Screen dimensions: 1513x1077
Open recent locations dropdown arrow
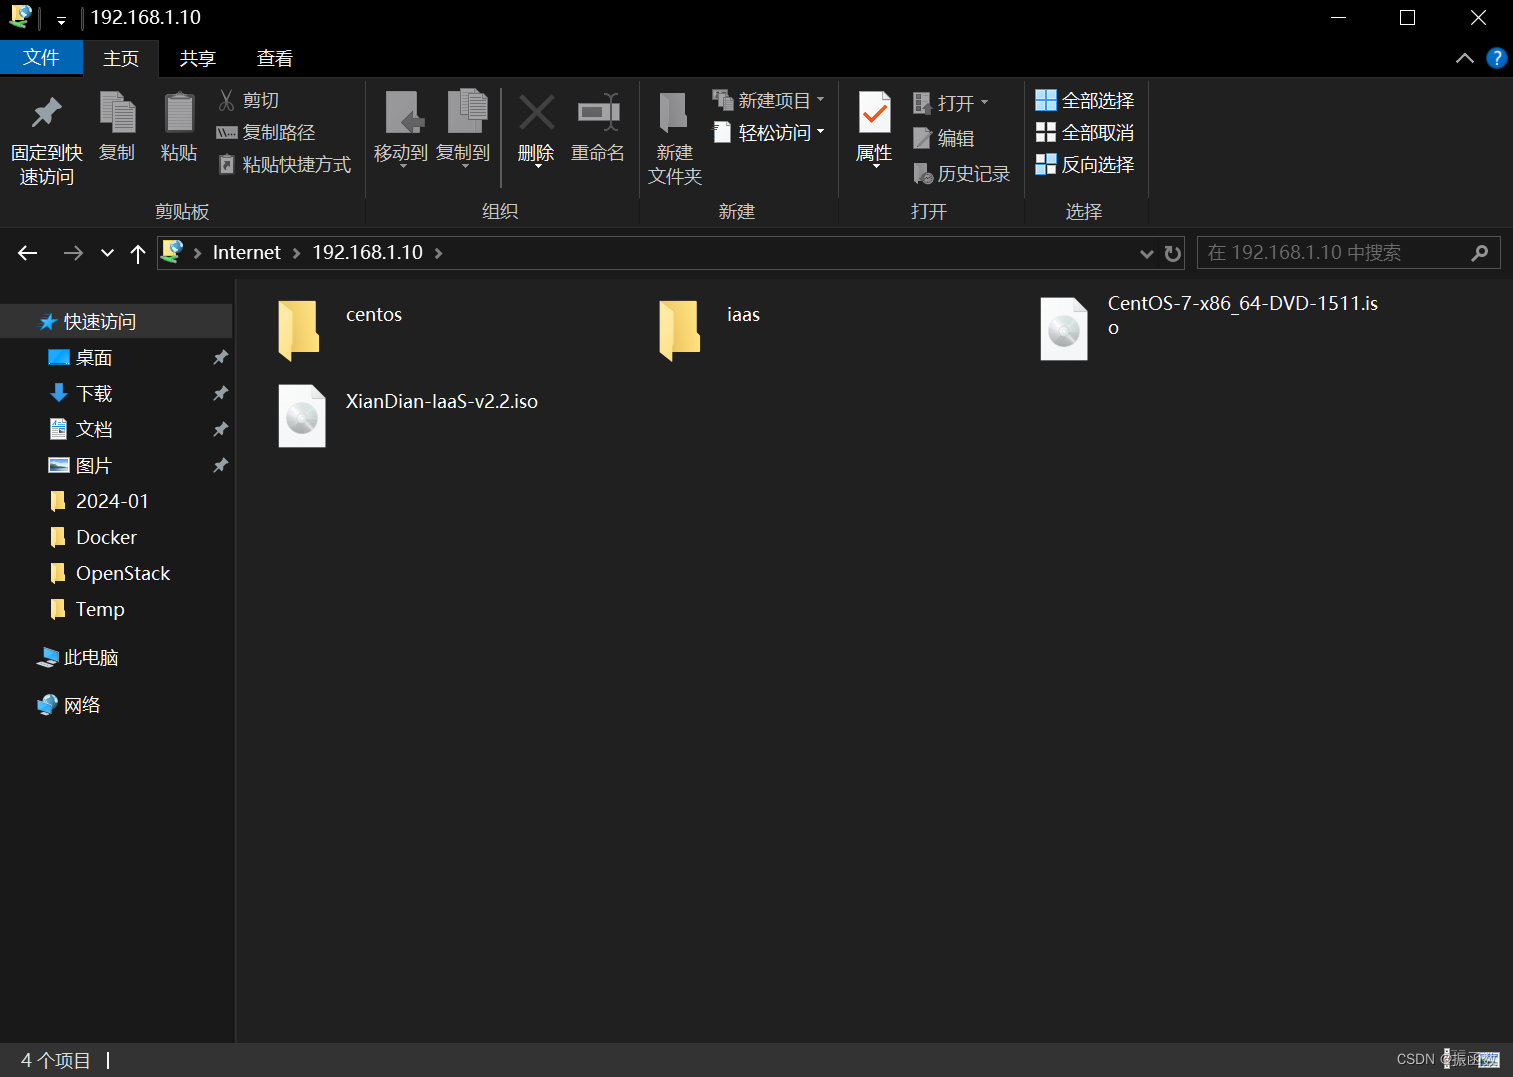coord(107,253)
